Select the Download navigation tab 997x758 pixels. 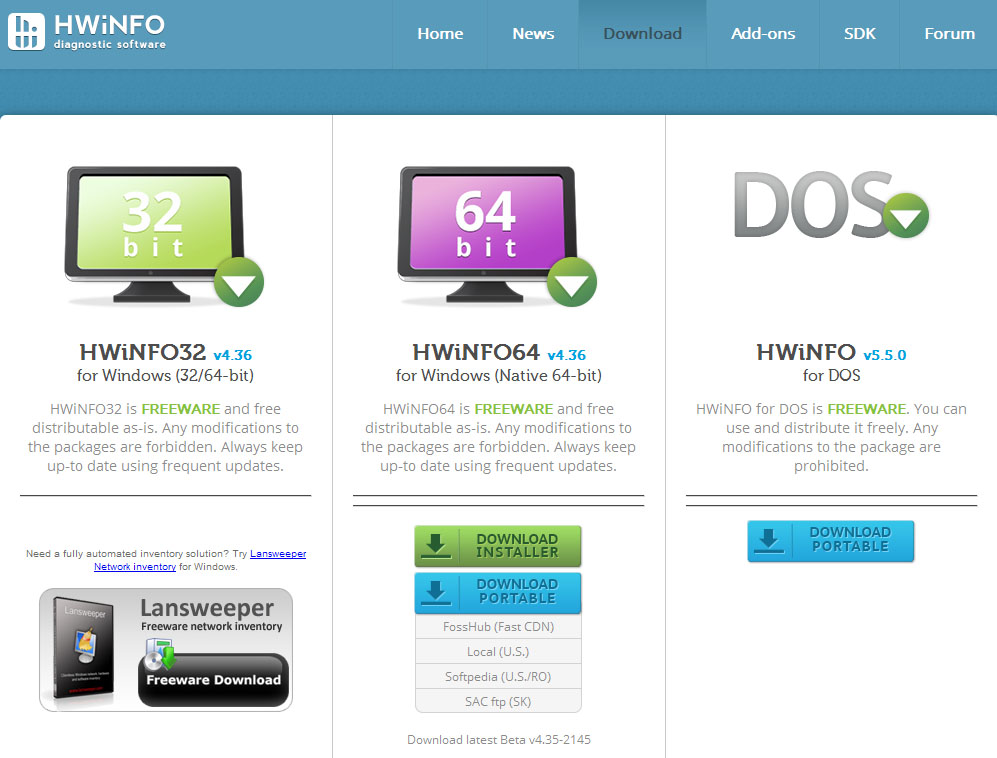point(642,34)
